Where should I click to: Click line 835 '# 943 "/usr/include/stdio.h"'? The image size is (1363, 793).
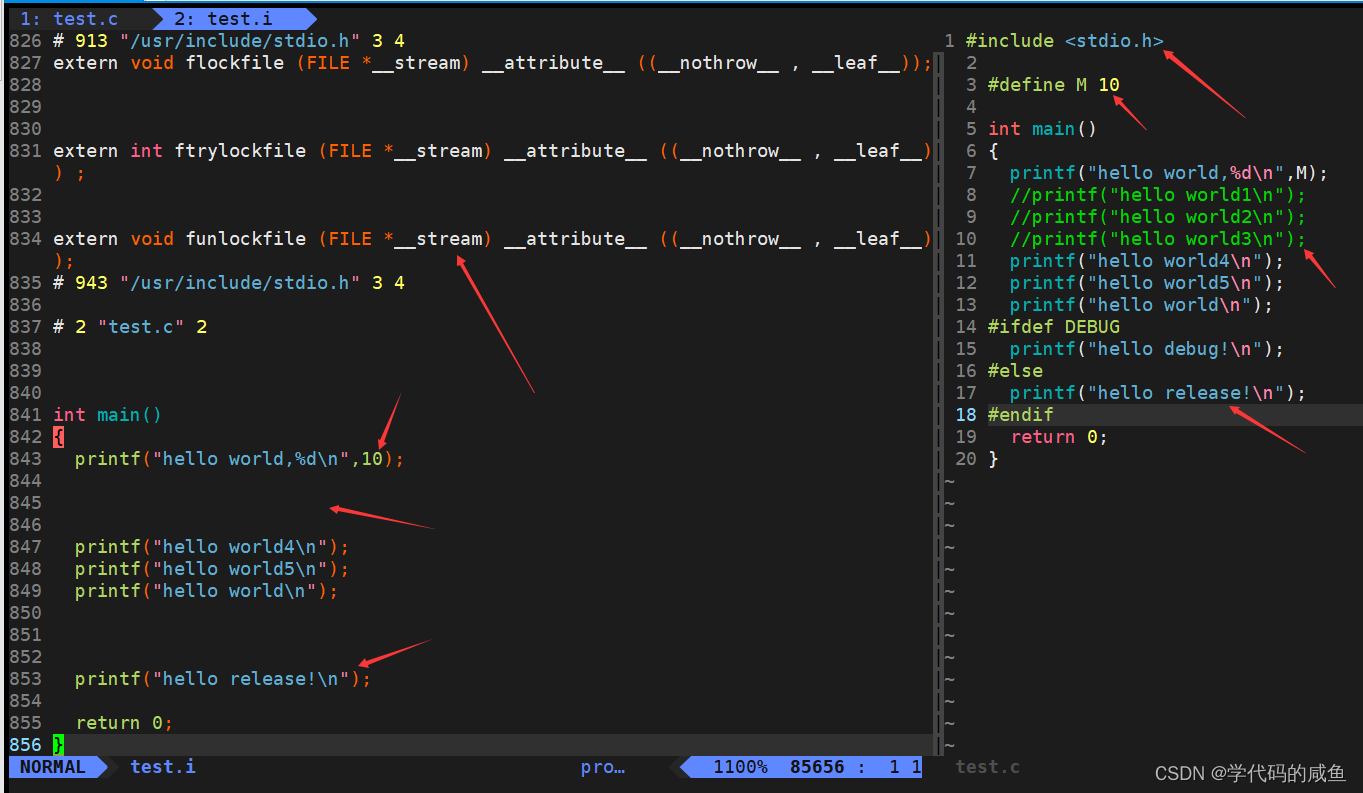(229, 283)
